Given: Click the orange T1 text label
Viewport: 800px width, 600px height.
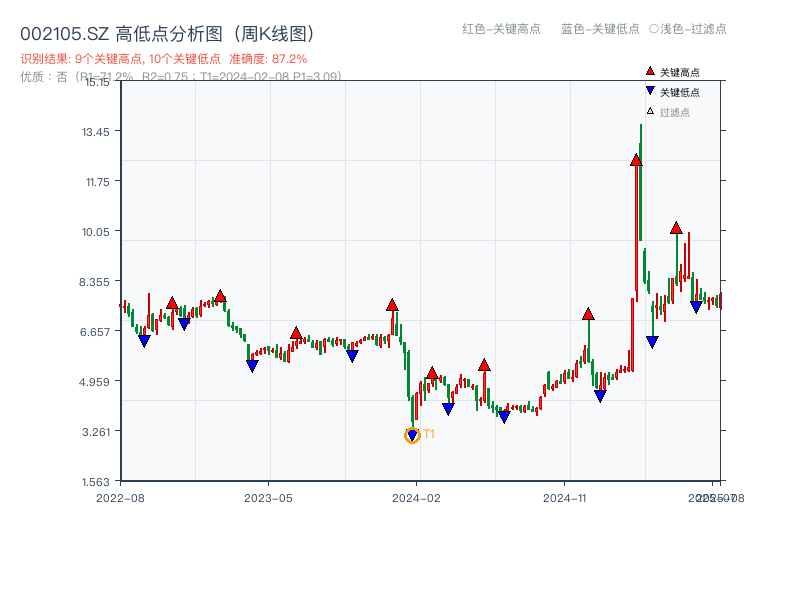Looking at the screenshot, I should [429, 434].
